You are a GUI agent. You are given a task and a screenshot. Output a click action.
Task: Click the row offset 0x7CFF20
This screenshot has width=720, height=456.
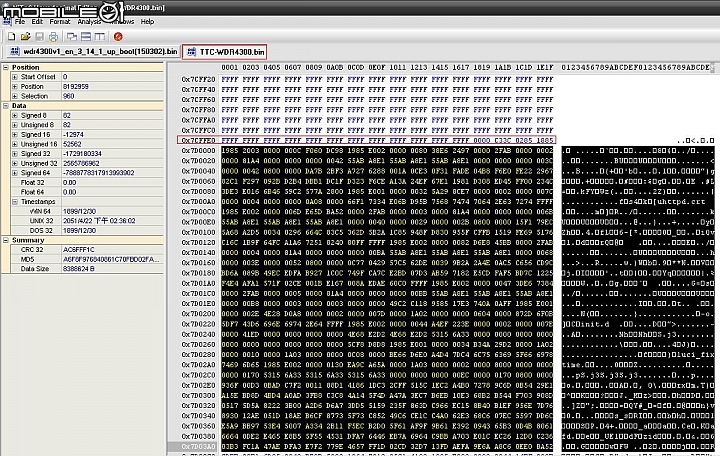point(198,79)
